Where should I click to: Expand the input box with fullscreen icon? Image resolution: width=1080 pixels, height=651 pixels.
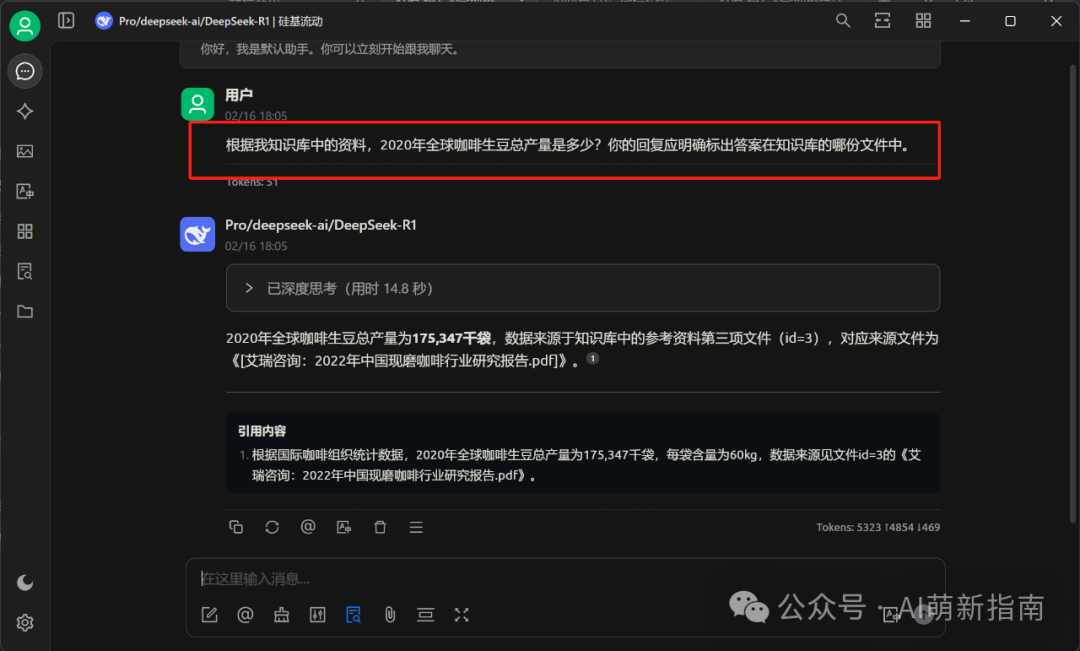coord(461,614)
